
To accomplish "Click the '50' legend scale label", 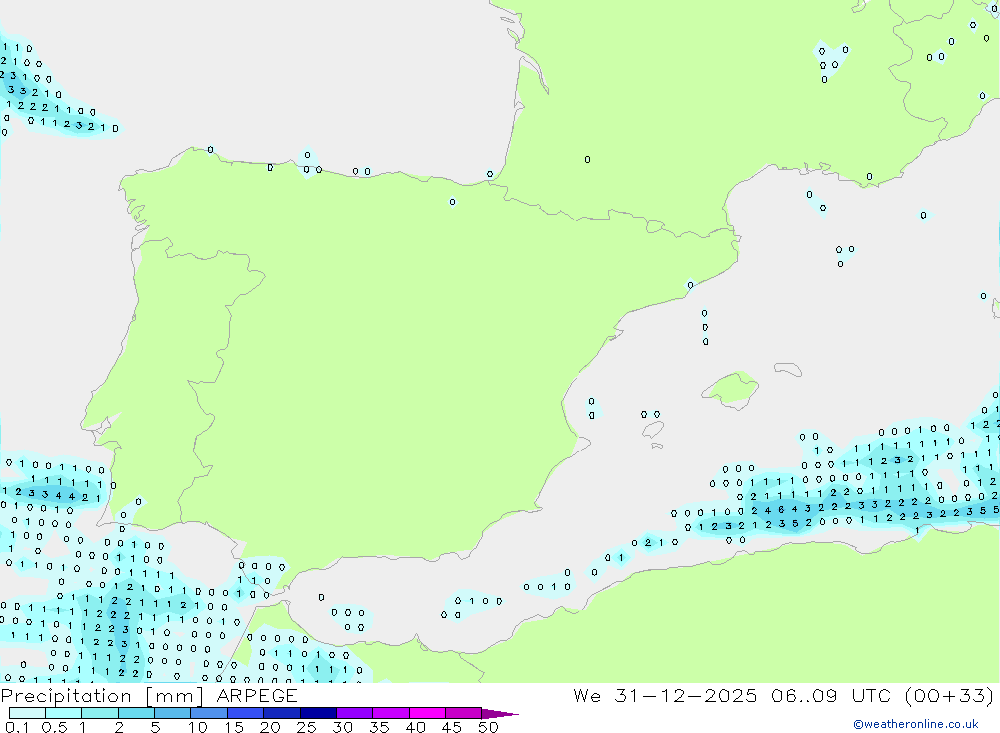I will coord(488,727).
